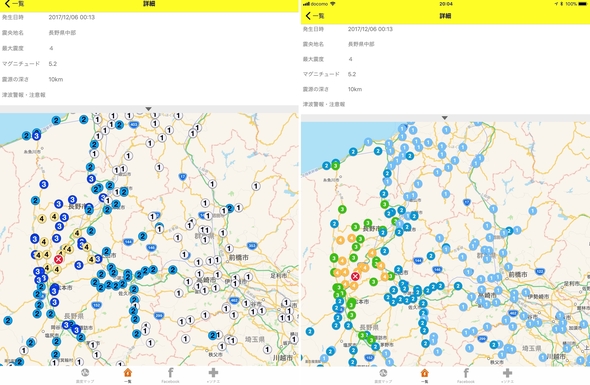
Task: Tap the red epicenter X marker in right map
Action: tap(355, 277)
